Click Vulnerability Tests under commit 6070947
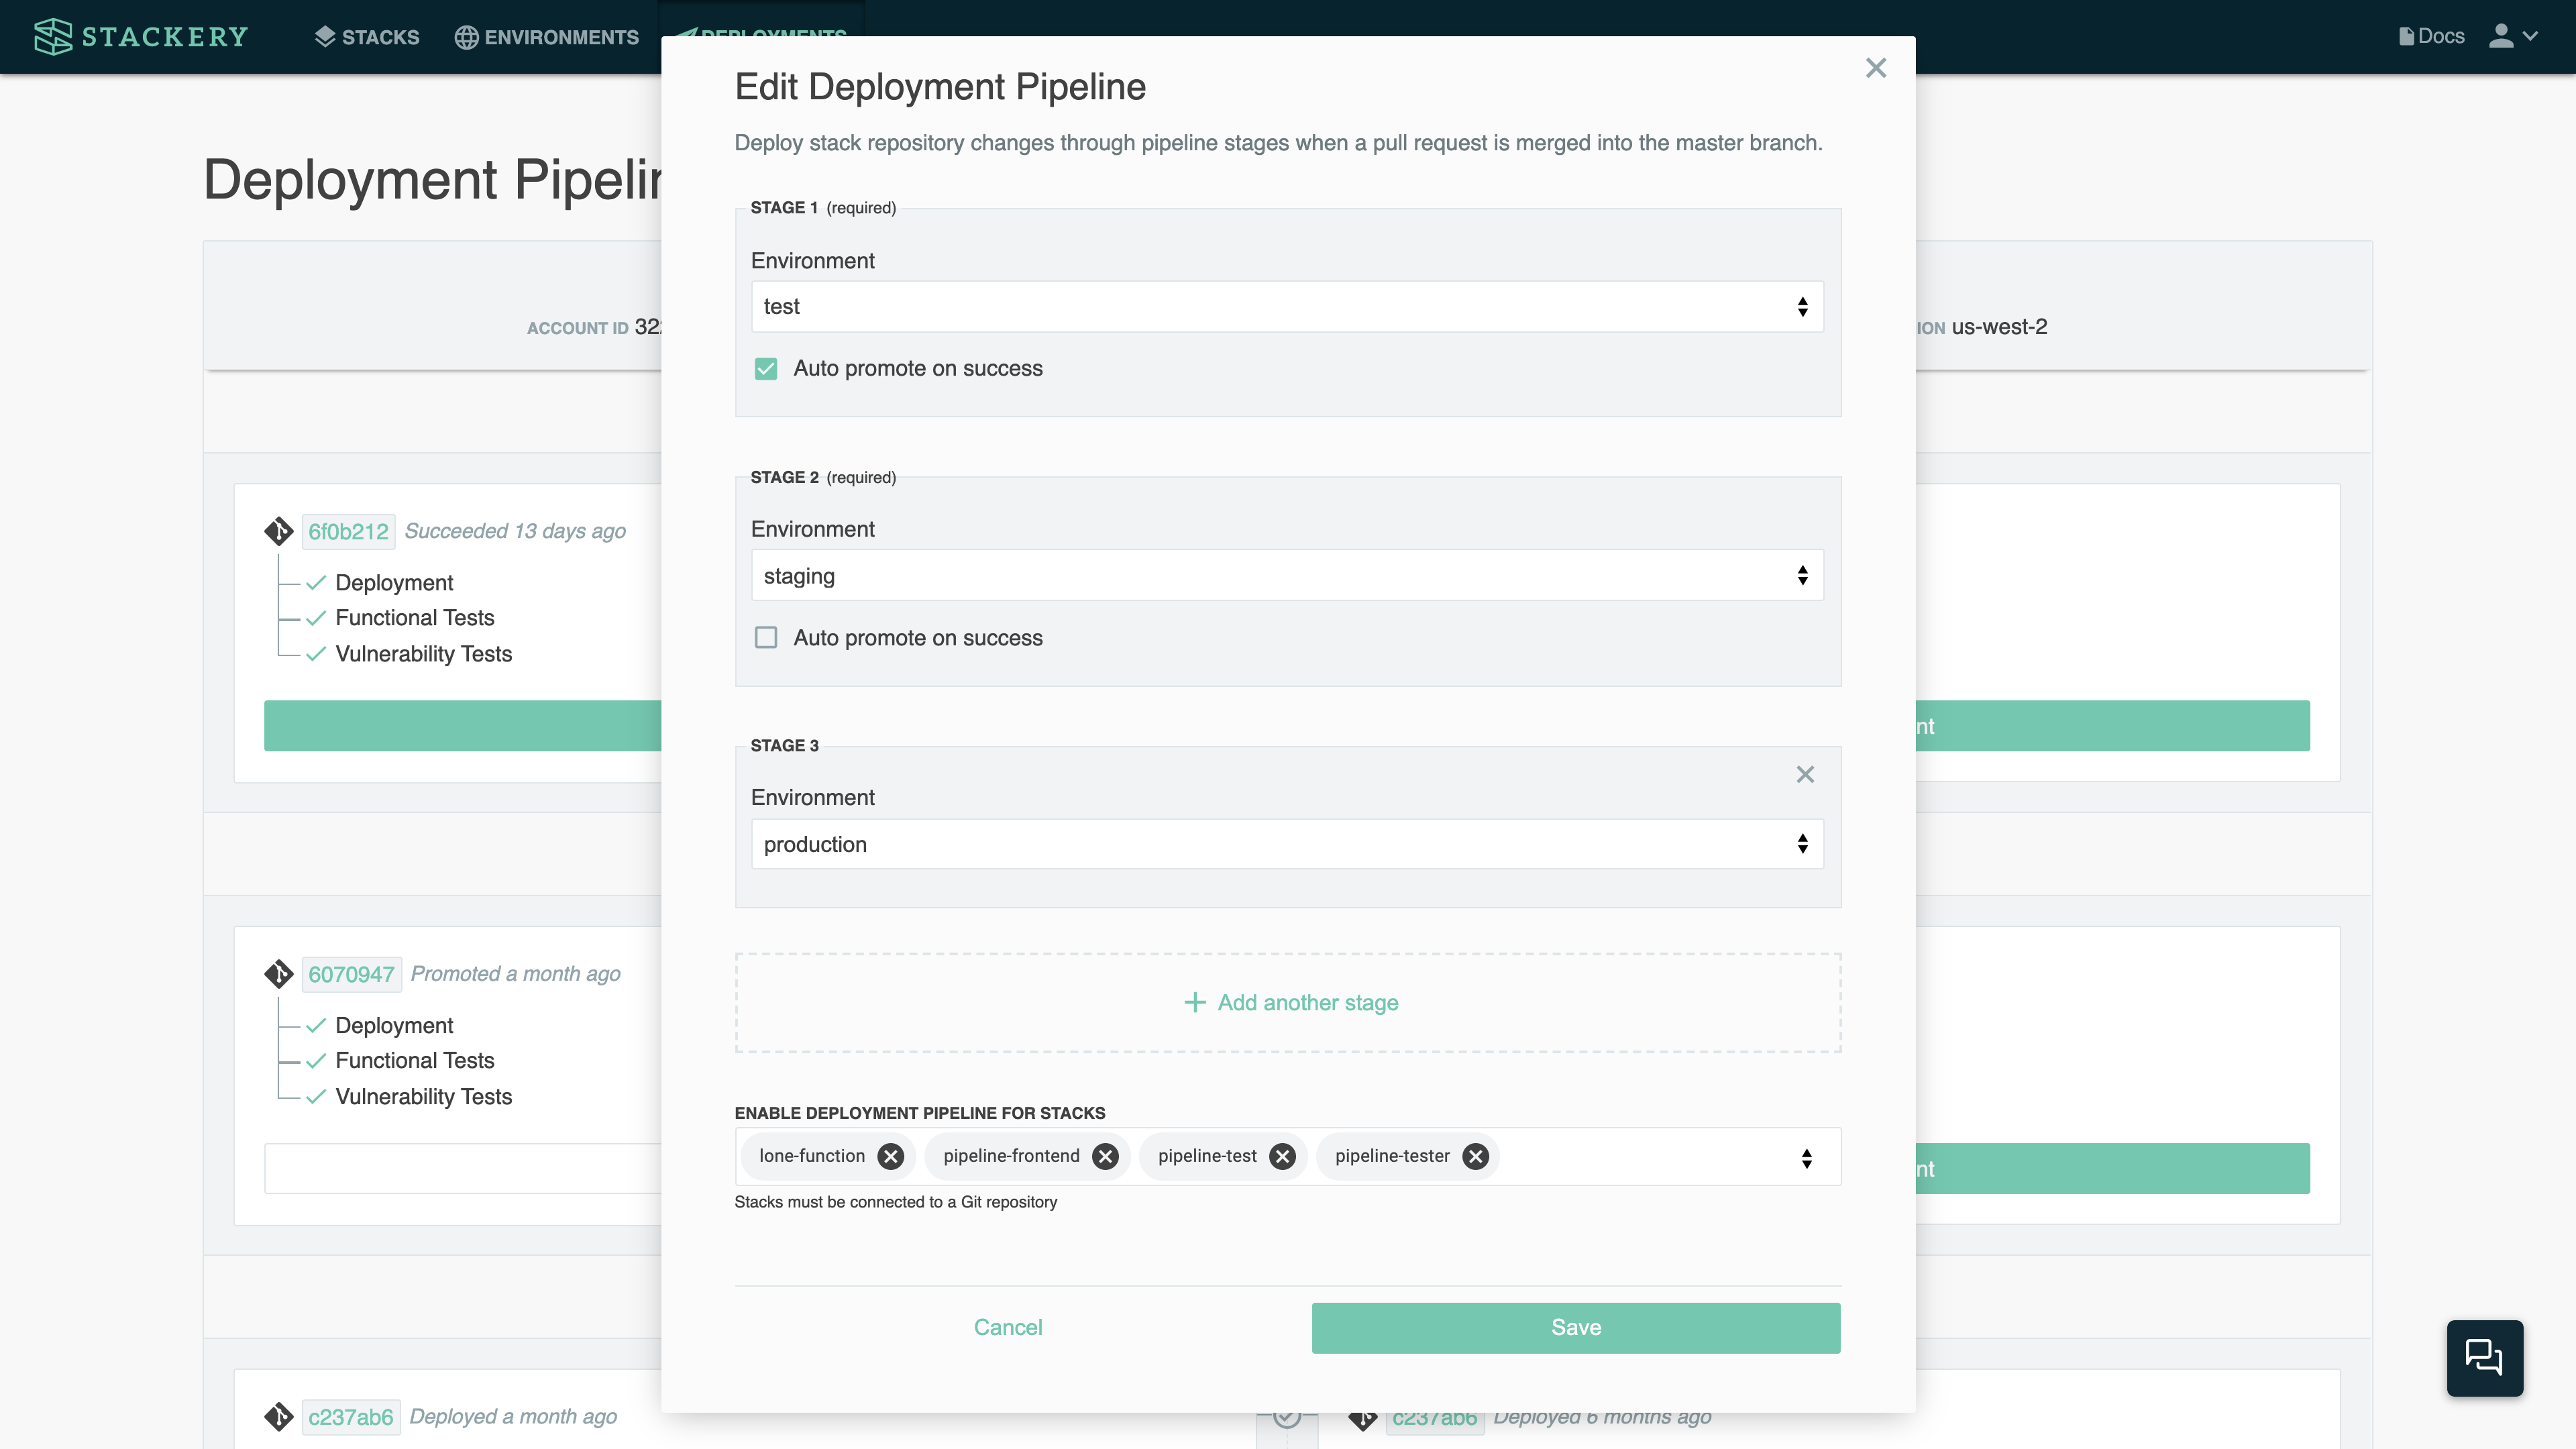Screen dimensions: 2576x1449 [424, 1097]
